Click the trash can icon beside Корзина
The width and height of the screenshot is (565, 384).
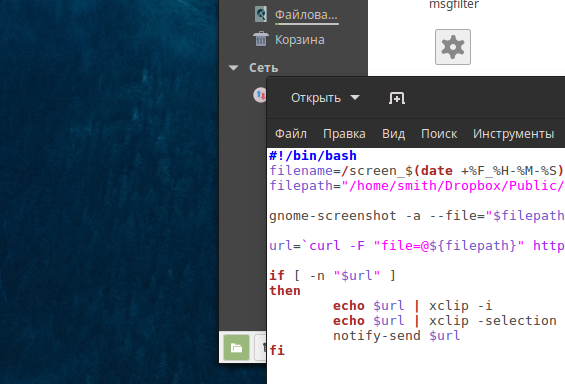261,39
